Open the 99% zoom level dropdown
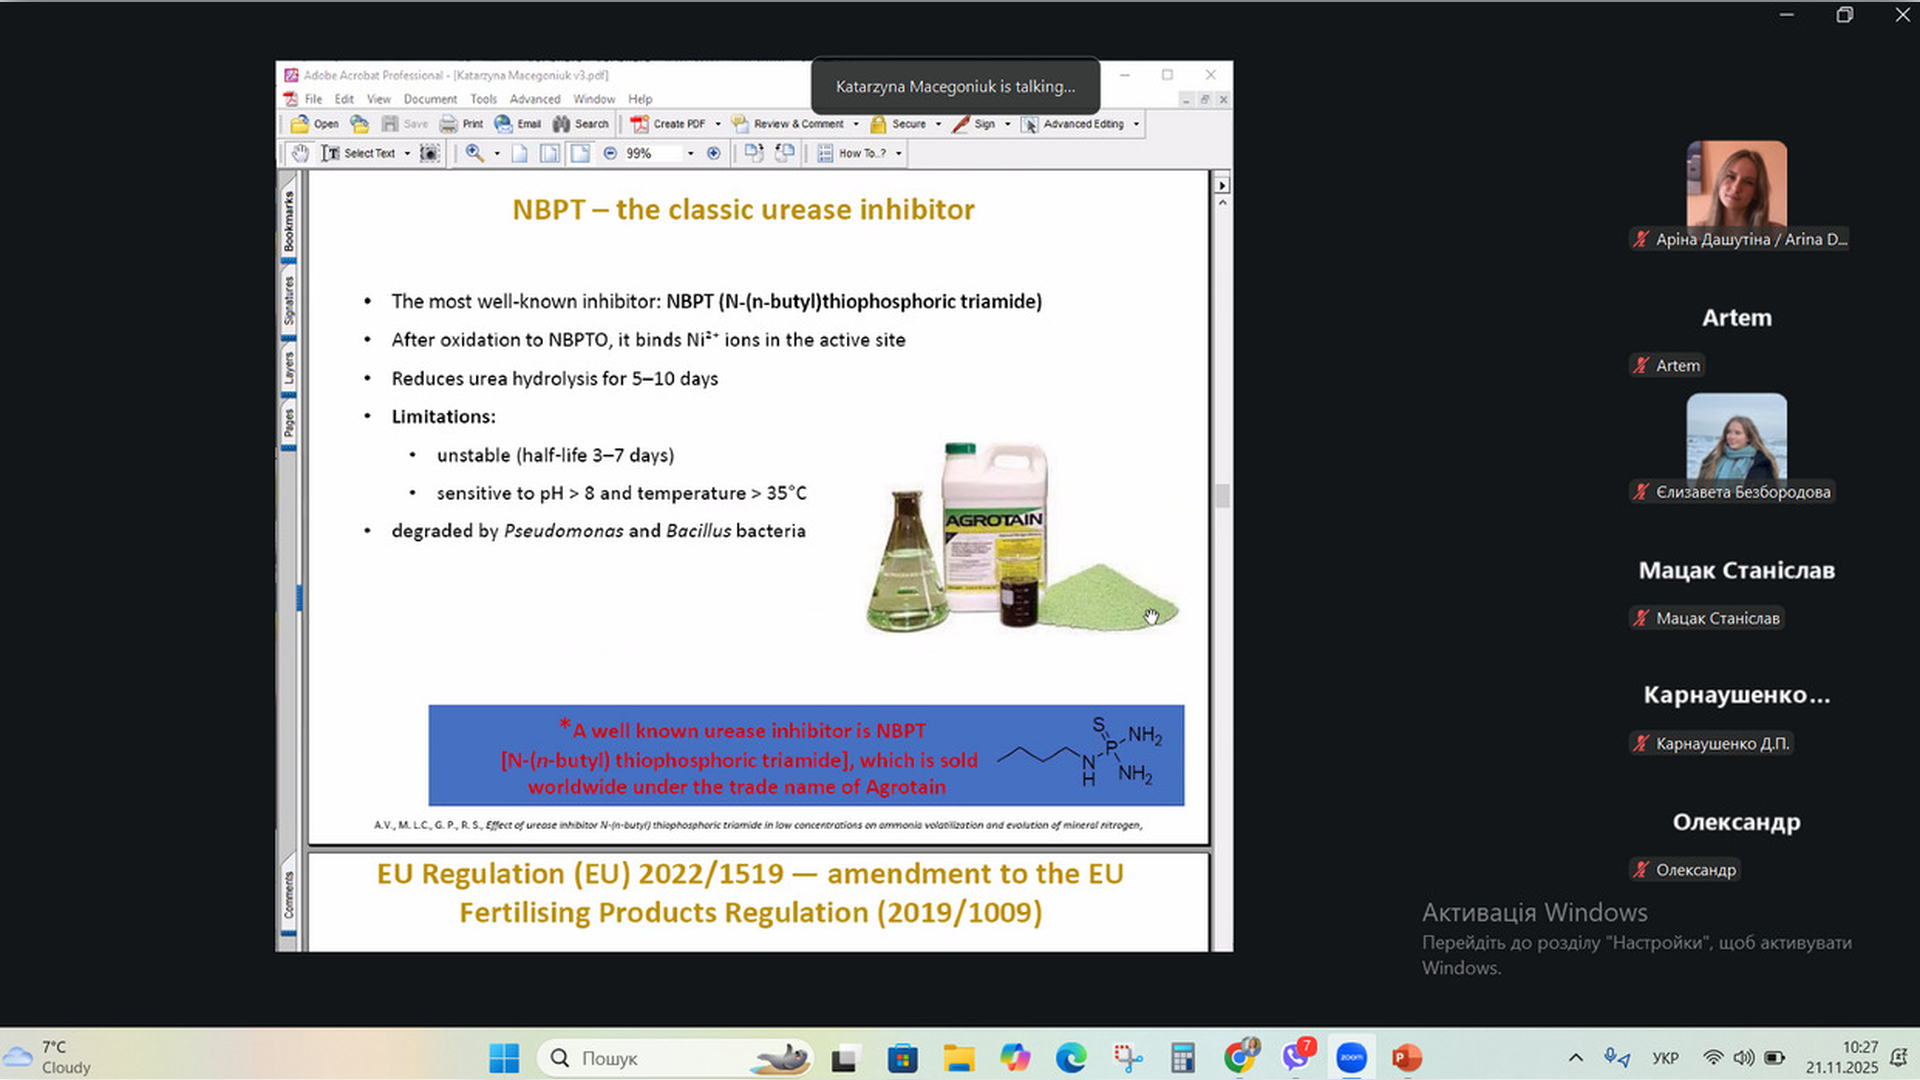Screen dimensions: 1920x1080 click(690, 153)
